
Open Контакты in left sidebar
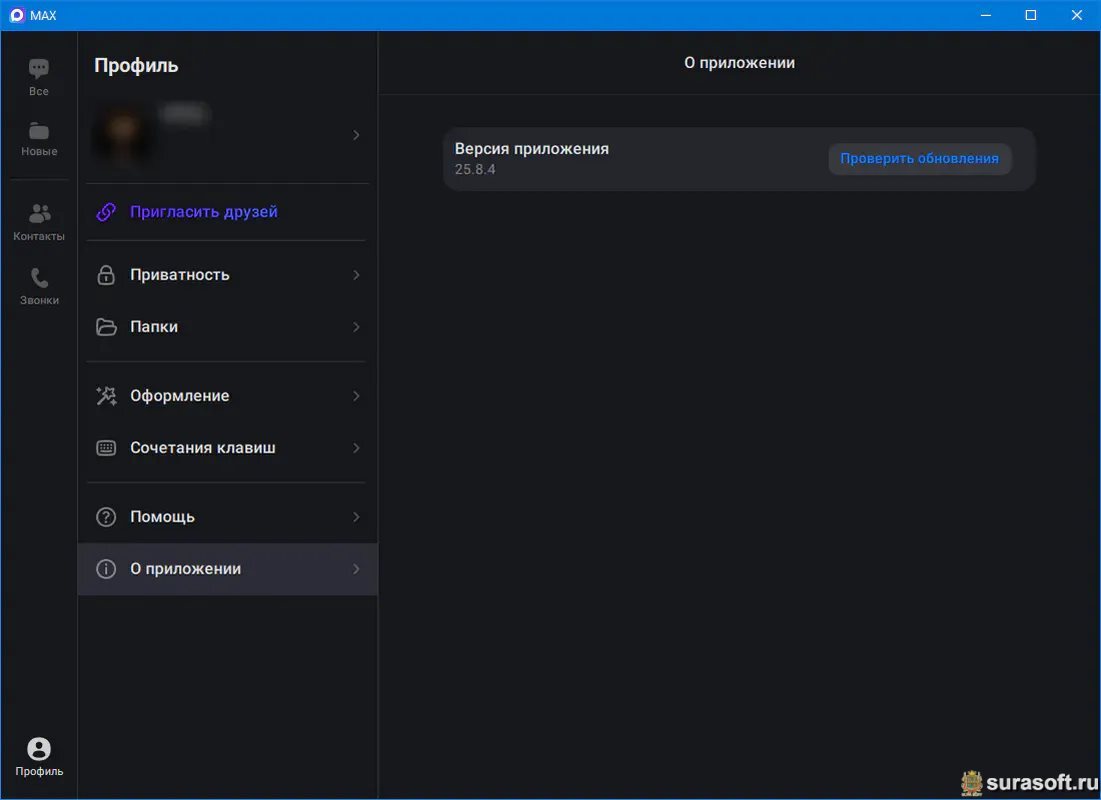point(39,221)
